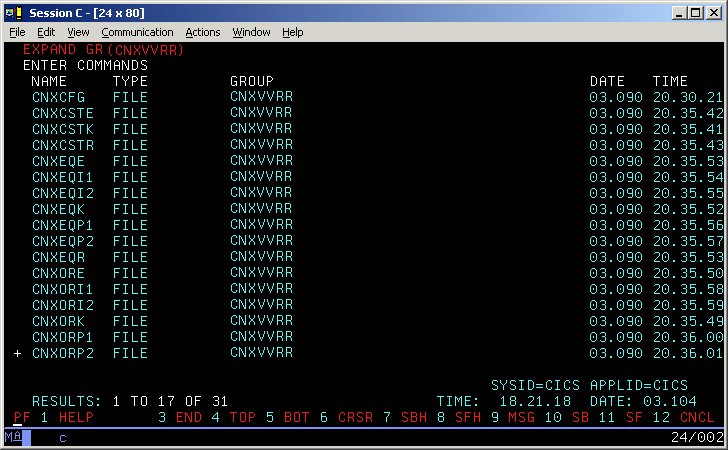728x450 pixels.
Task: Open the File menu
Action: tap(17, 32)
